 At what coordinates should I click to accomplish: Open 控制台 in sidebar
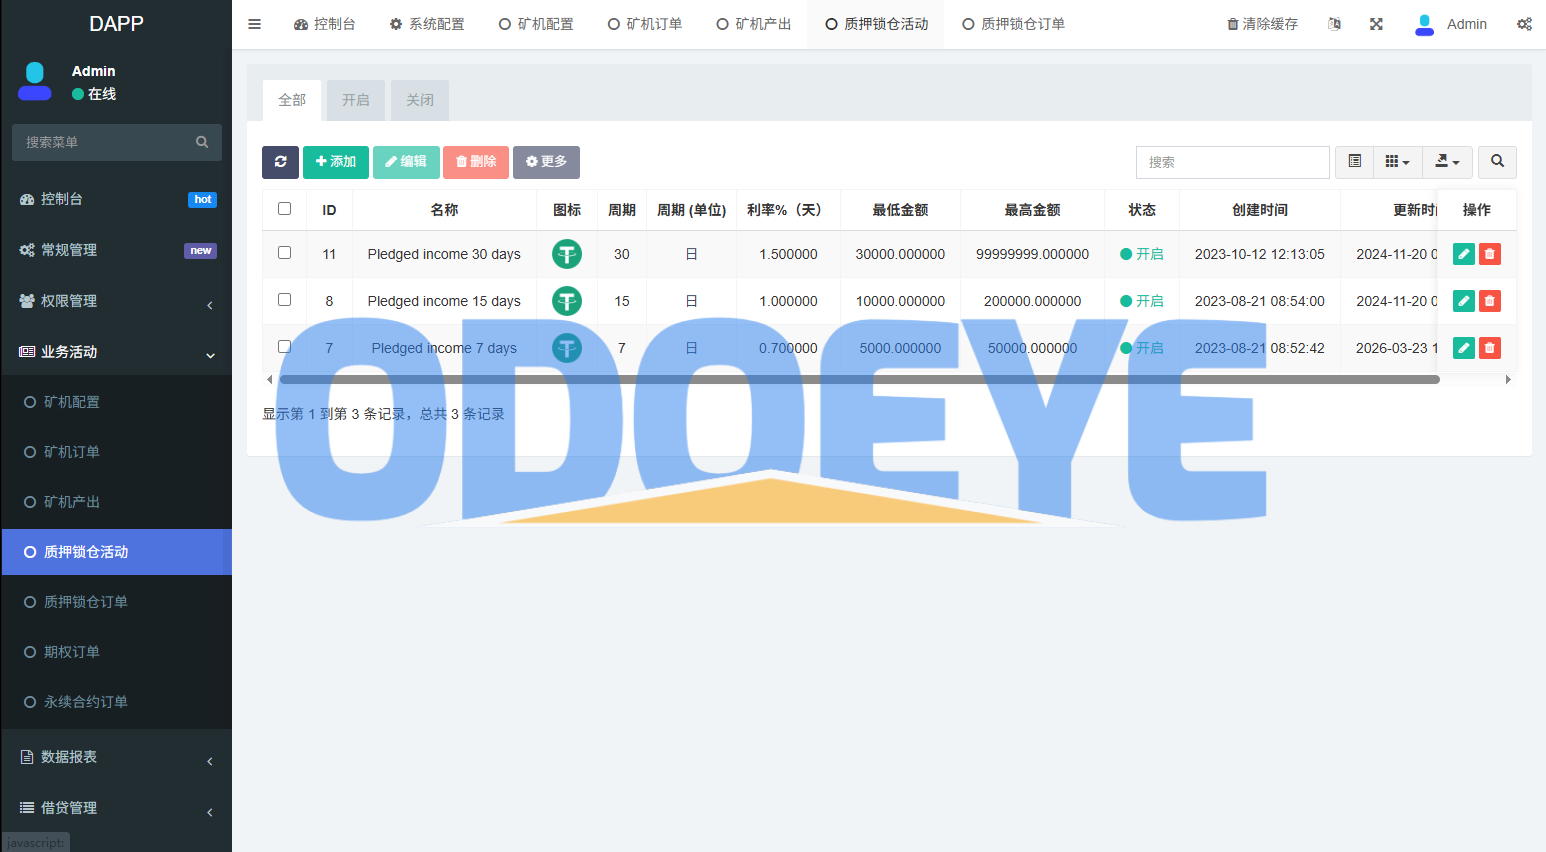pyautogui.click(x=116, y=199)
